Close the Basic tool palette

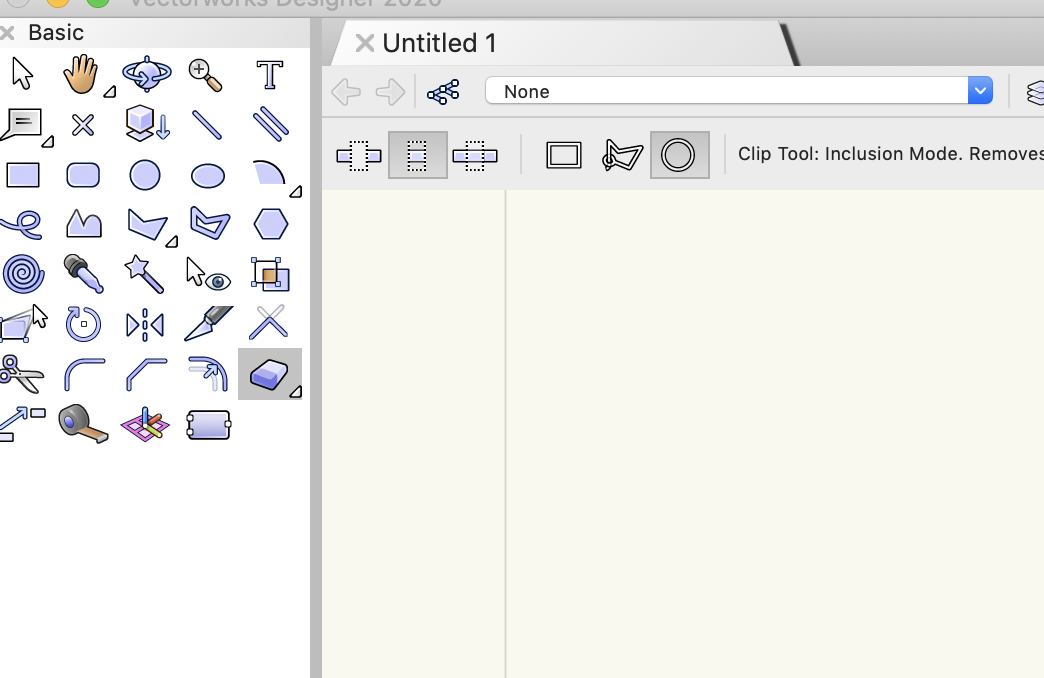point(7,33)
